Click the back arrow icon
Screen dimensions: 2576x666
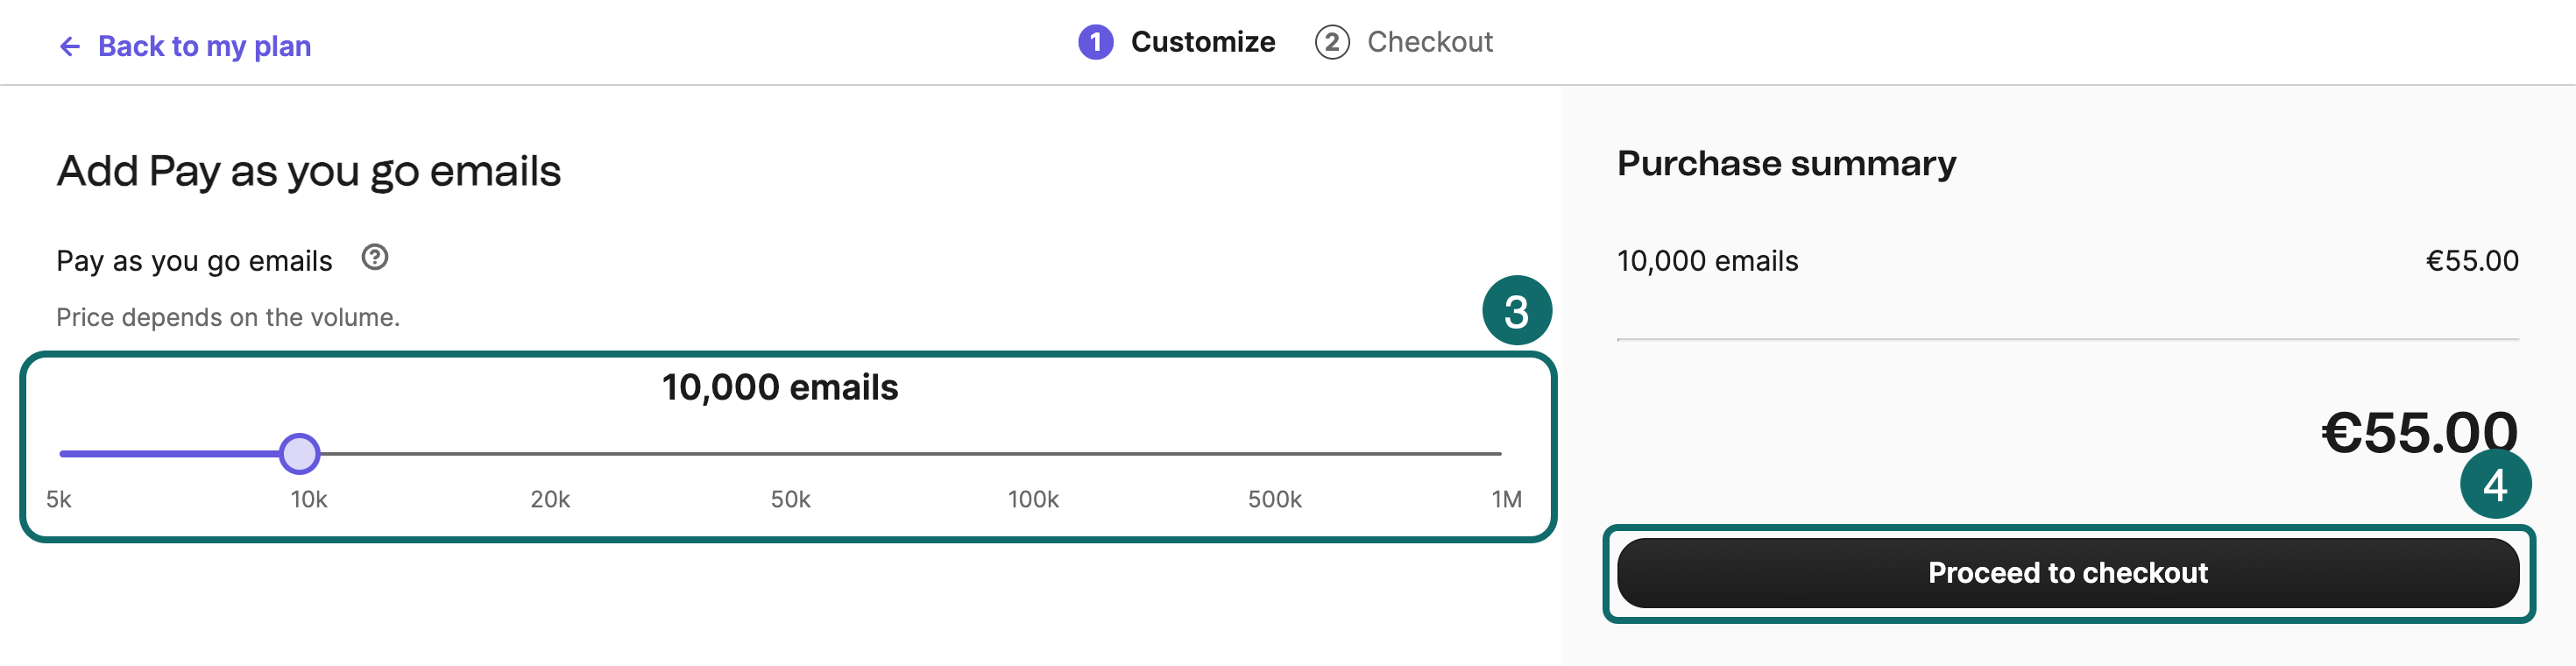(x=69, y=46)
